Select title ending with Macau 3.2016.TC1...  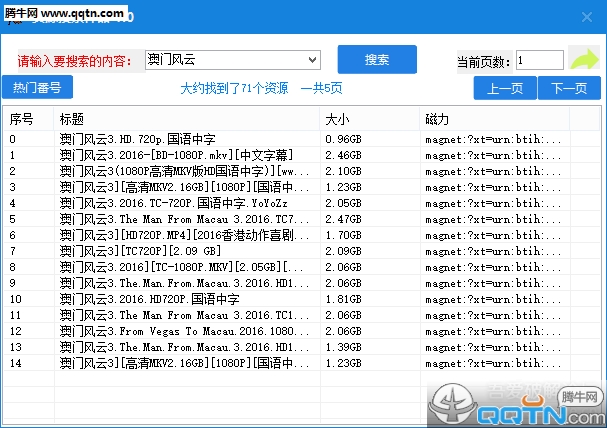(x=184, y=315)
